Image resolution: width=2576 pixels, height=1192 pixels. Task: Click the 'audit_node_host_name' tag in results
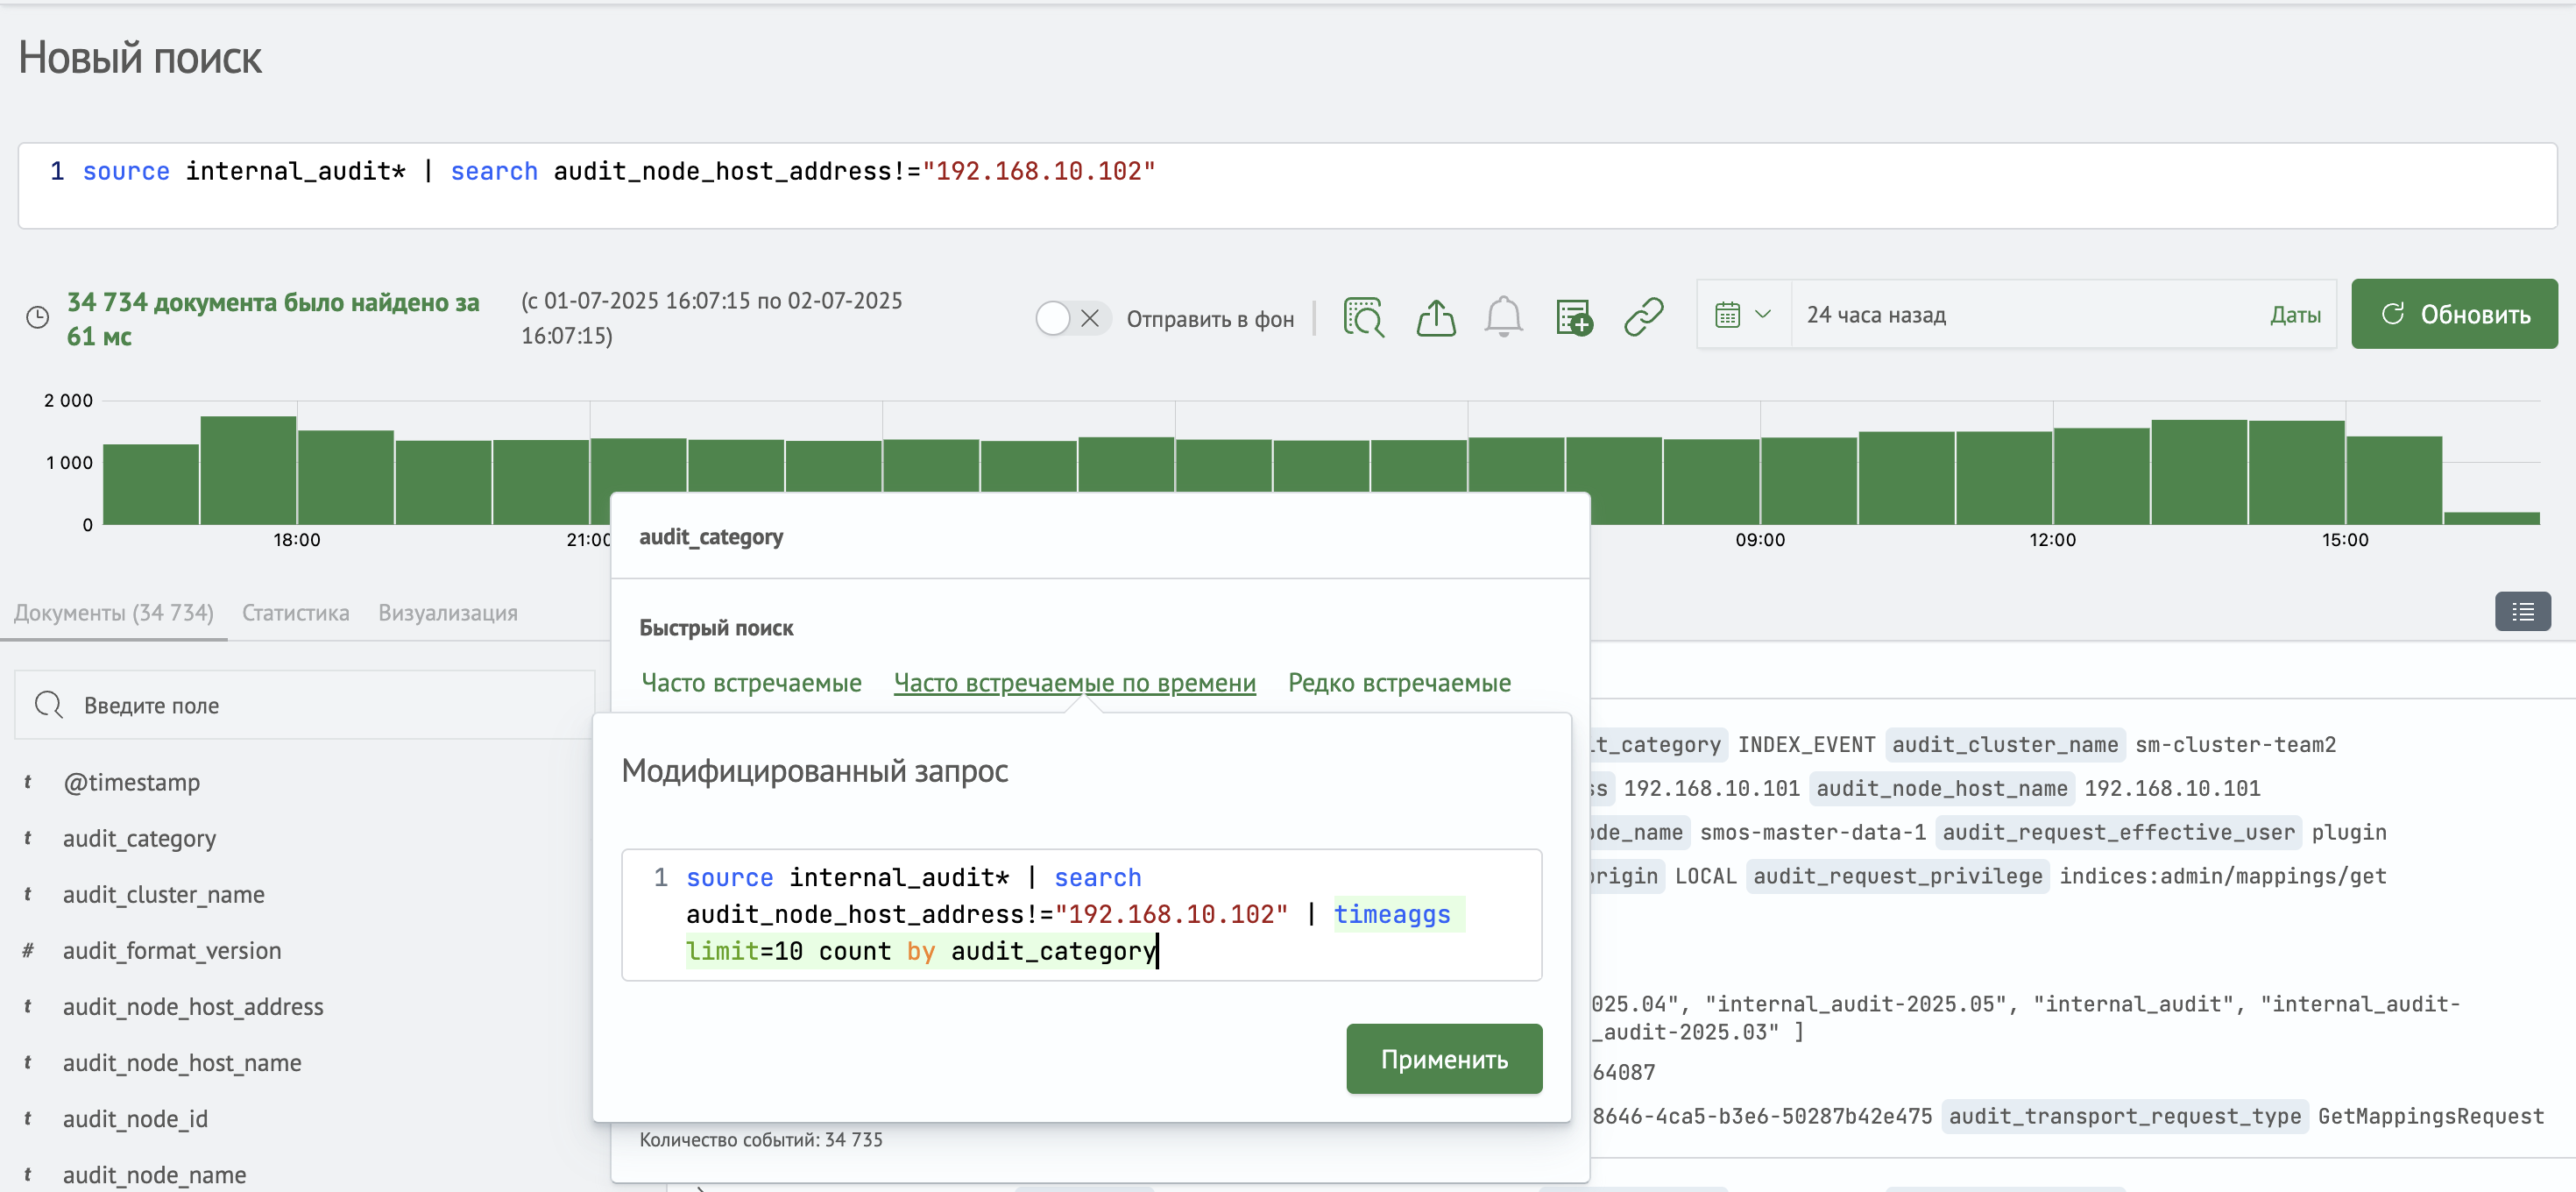coord(1941,788)
